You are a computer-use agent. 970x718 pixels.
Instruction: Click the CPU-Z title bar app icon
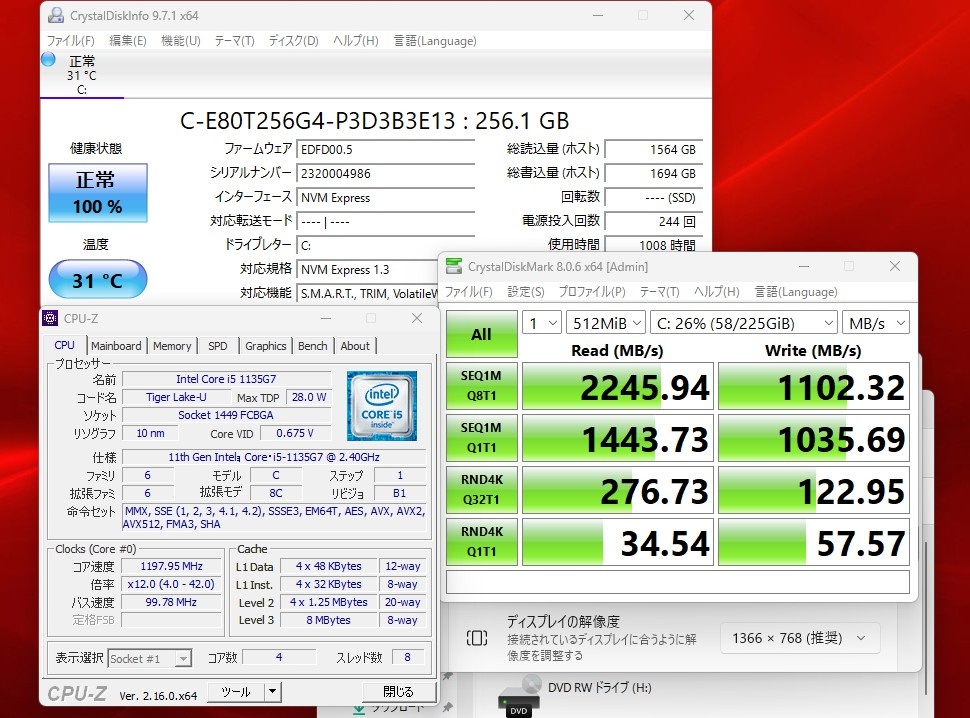point(50,318)
